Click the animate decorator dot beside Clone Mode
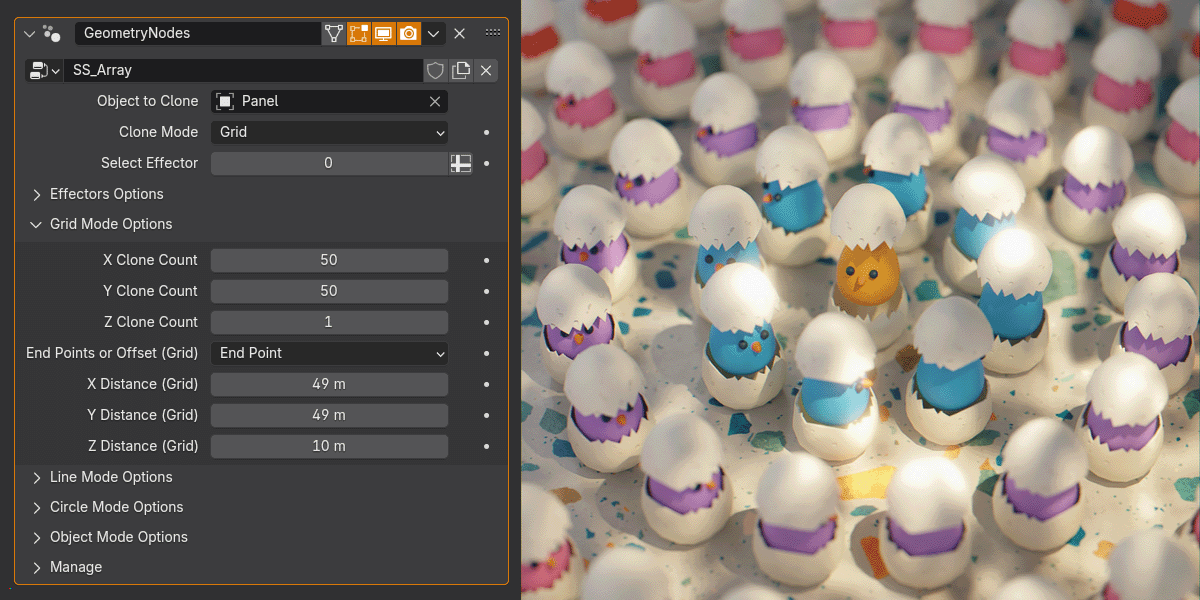This screenshot has width=1200, height=600. 486,132
